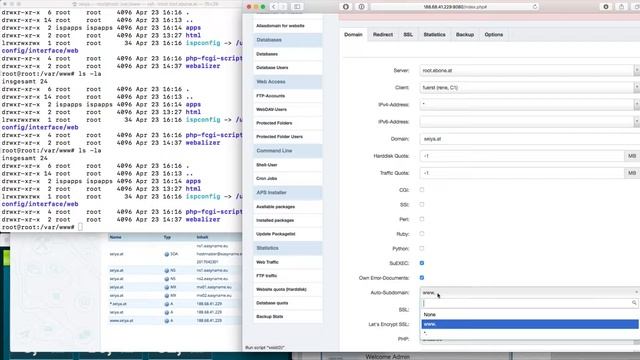This screenshot has height=360, width=640.
Task: Reload the page using address bar icon
Action: [x=535, y=7]
